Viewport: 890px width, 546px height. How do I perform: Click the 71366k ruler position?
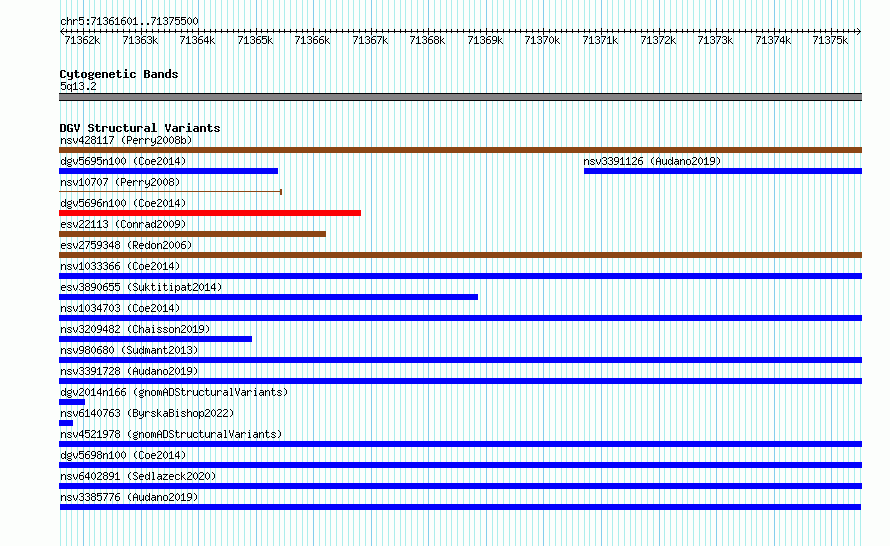(x=313, y=40)
